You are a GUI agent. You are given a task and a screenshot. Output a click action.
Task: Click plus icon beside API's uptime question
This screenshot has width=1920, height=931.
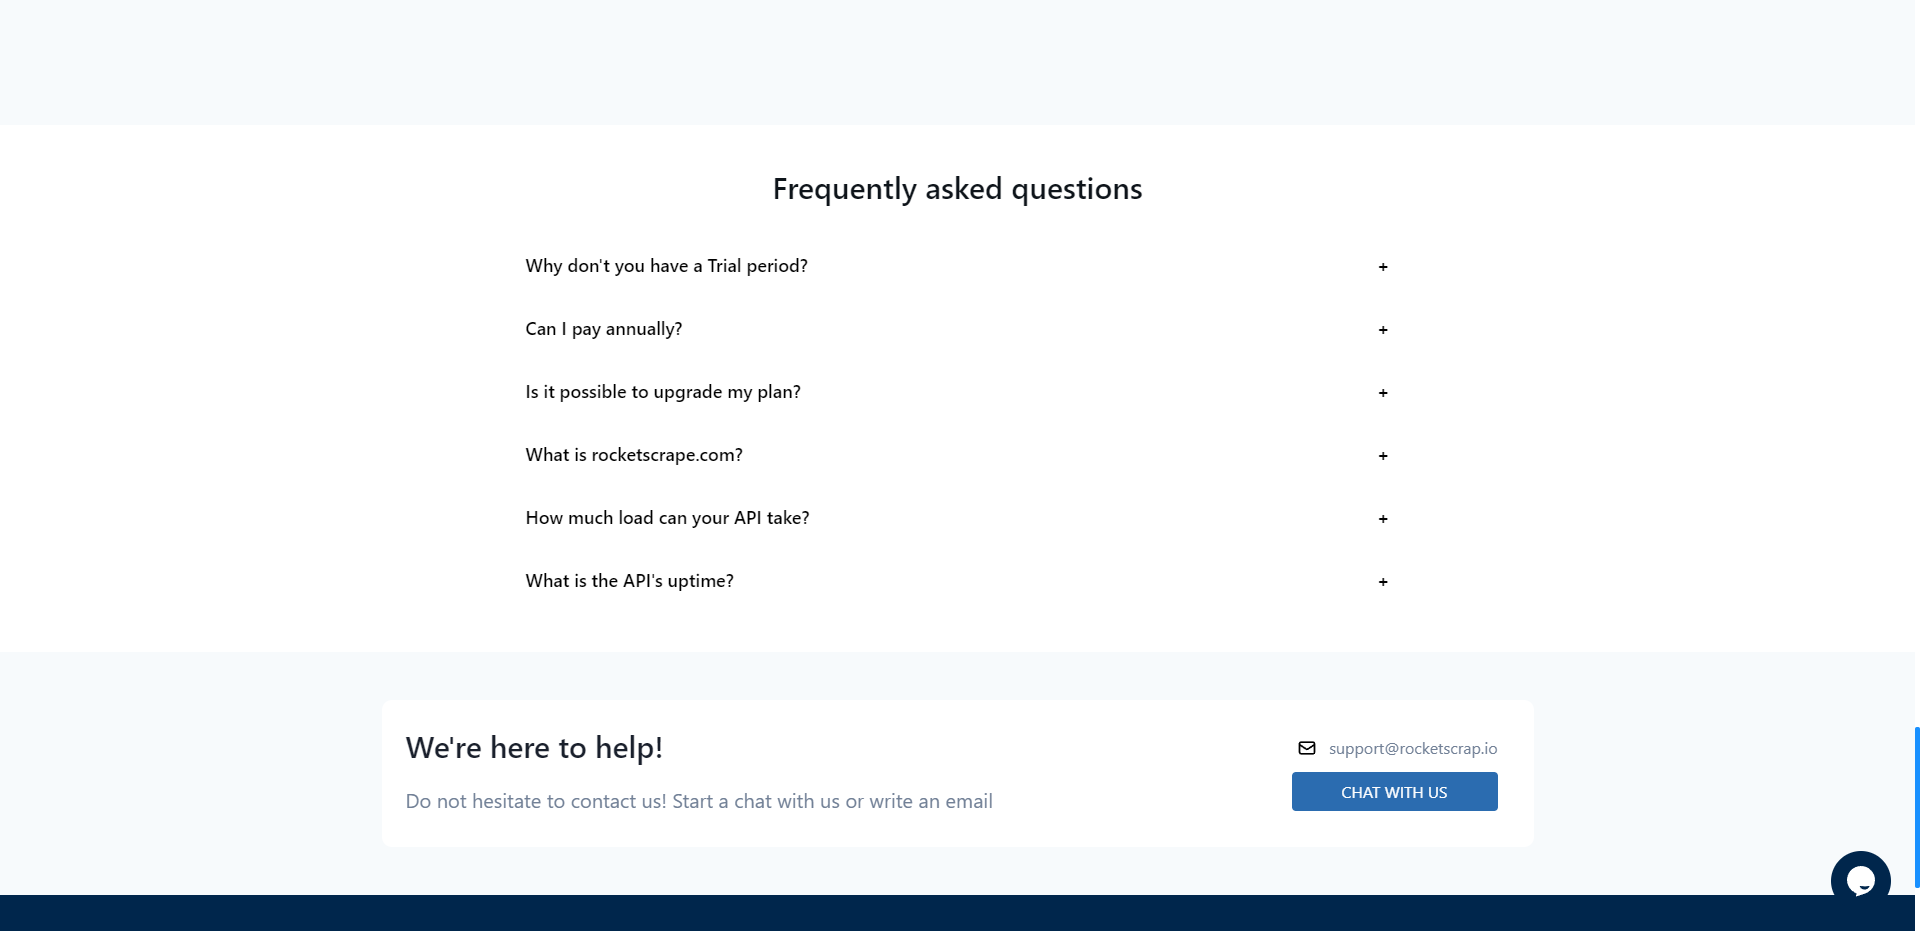click(x=1383, y=582)
